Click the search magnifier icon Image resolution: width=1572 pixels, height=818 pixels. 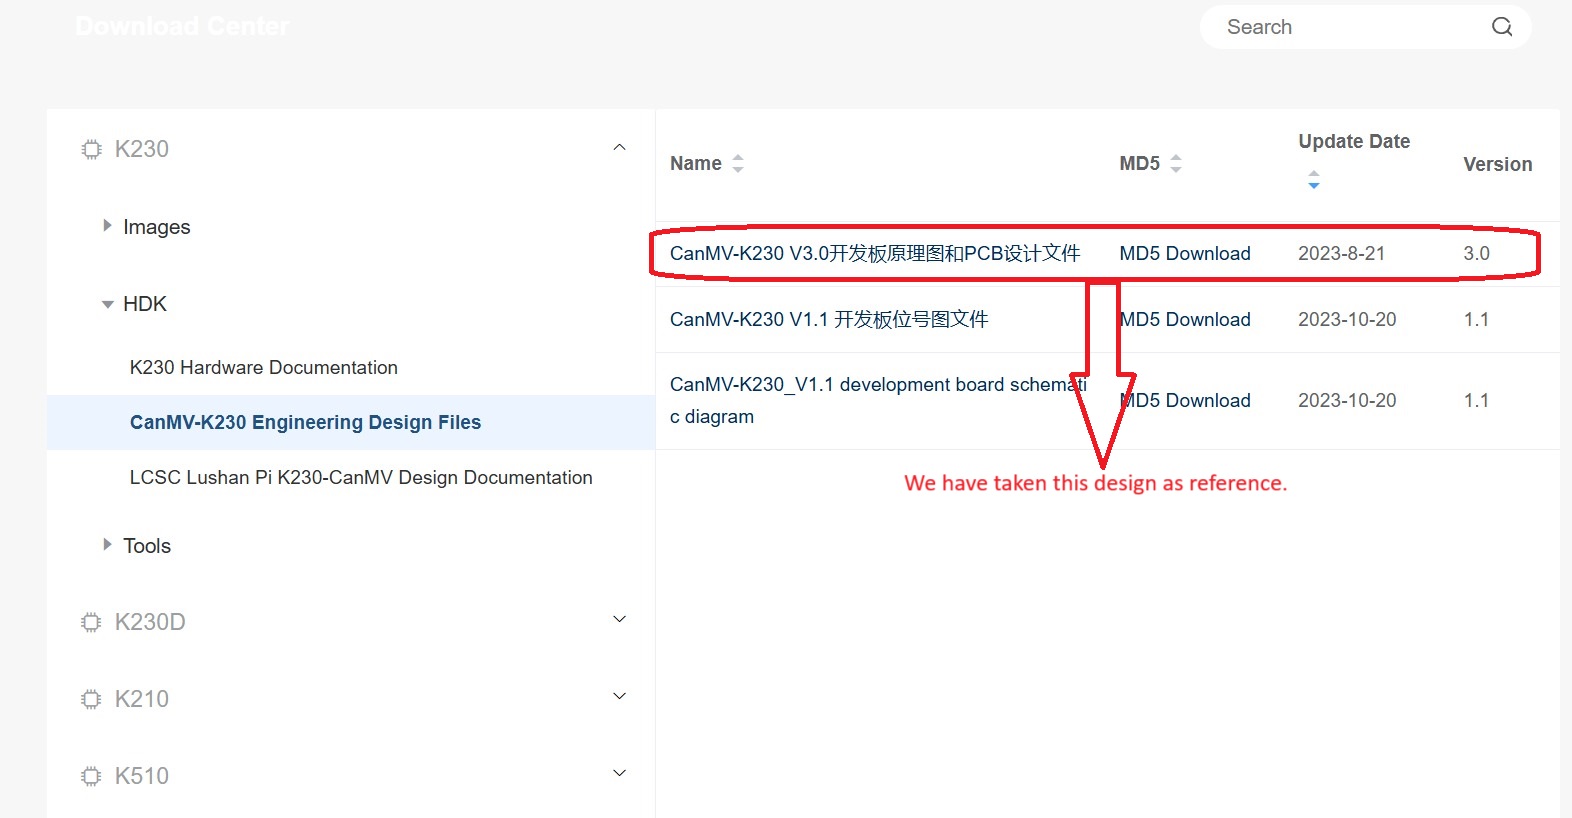coord(1501,27)
